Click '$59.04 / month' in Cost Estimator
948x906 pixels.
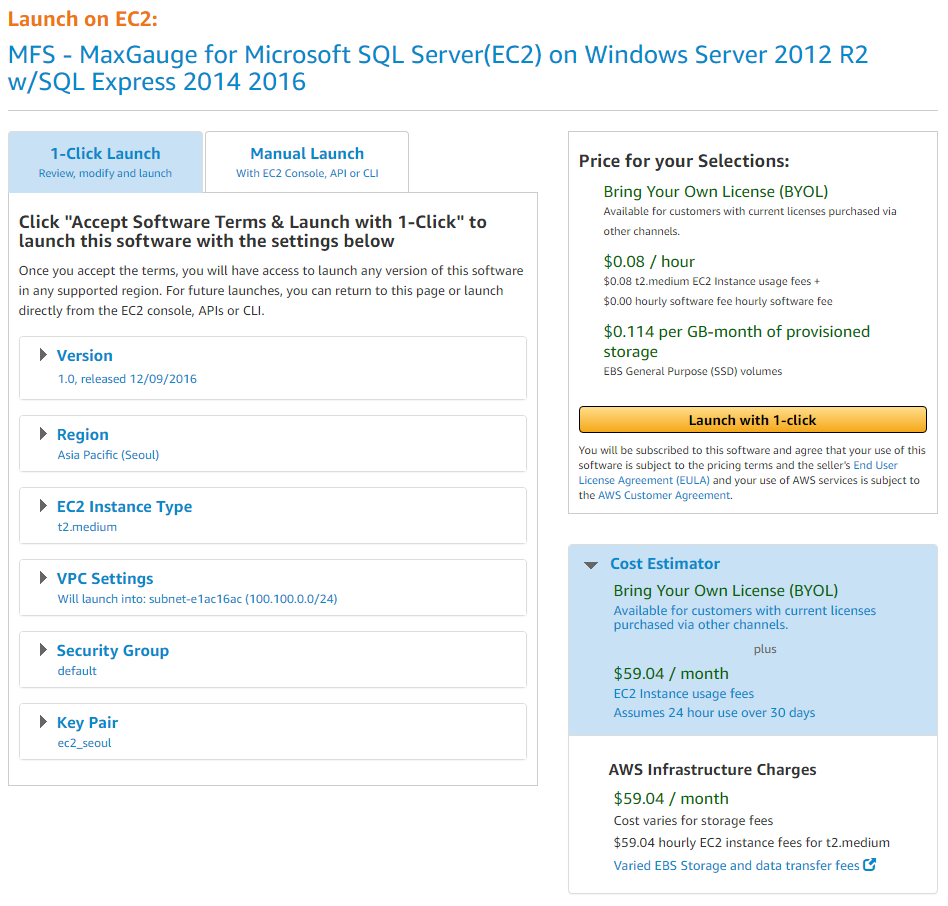[x=671, y=673]
